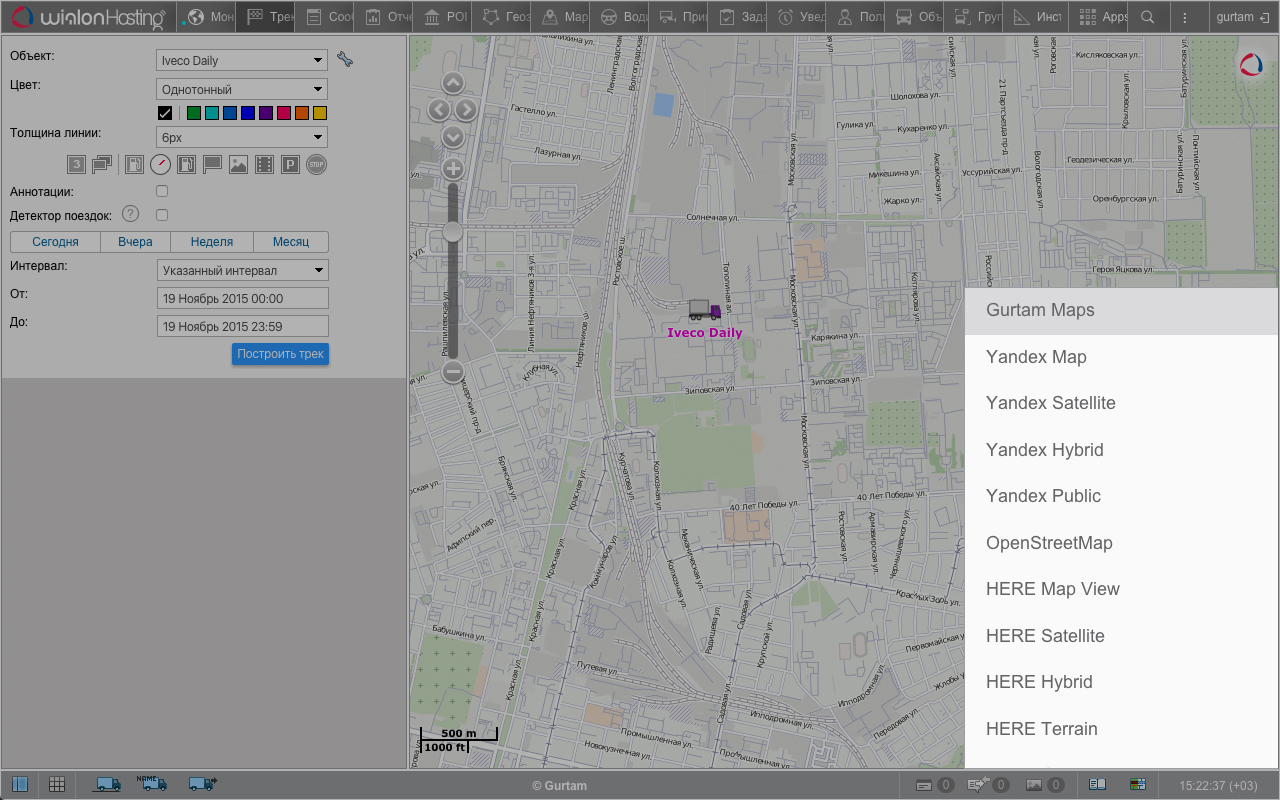Toggle event flag marker icon
1280x800 pixels.
pos(212,165)
